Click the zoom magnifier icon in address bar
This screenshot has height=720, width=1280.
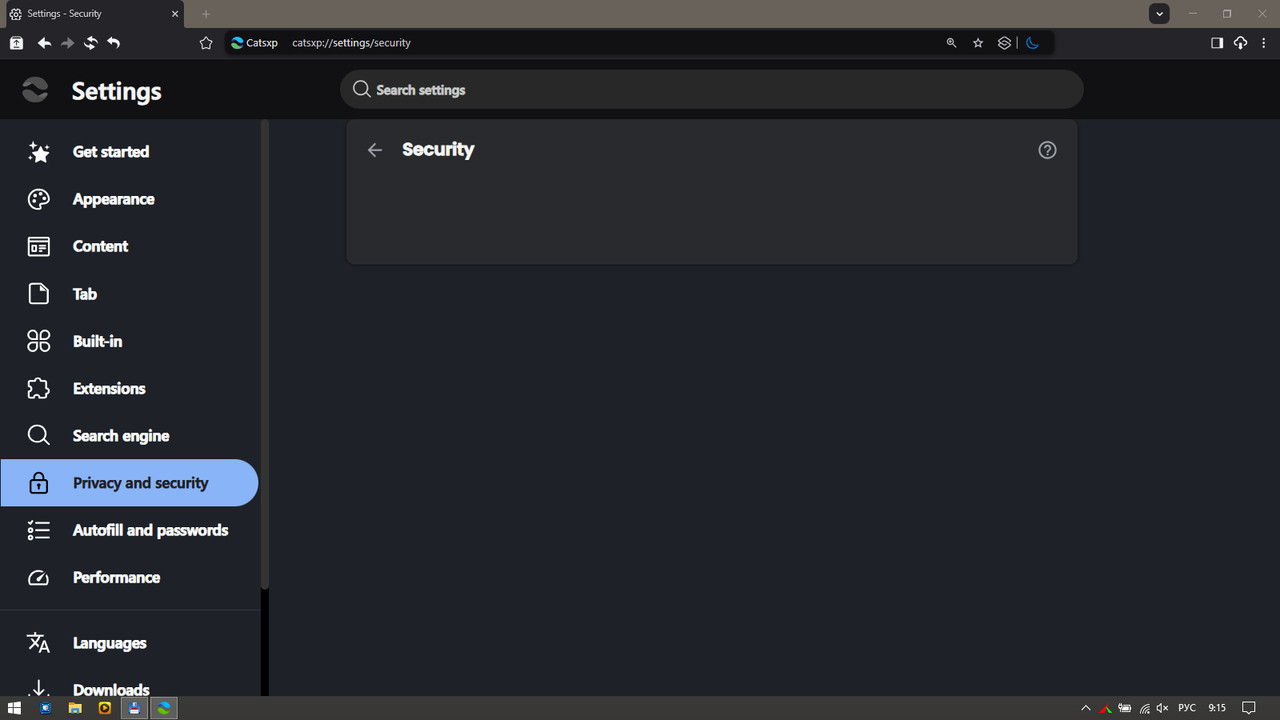[951, 43]
